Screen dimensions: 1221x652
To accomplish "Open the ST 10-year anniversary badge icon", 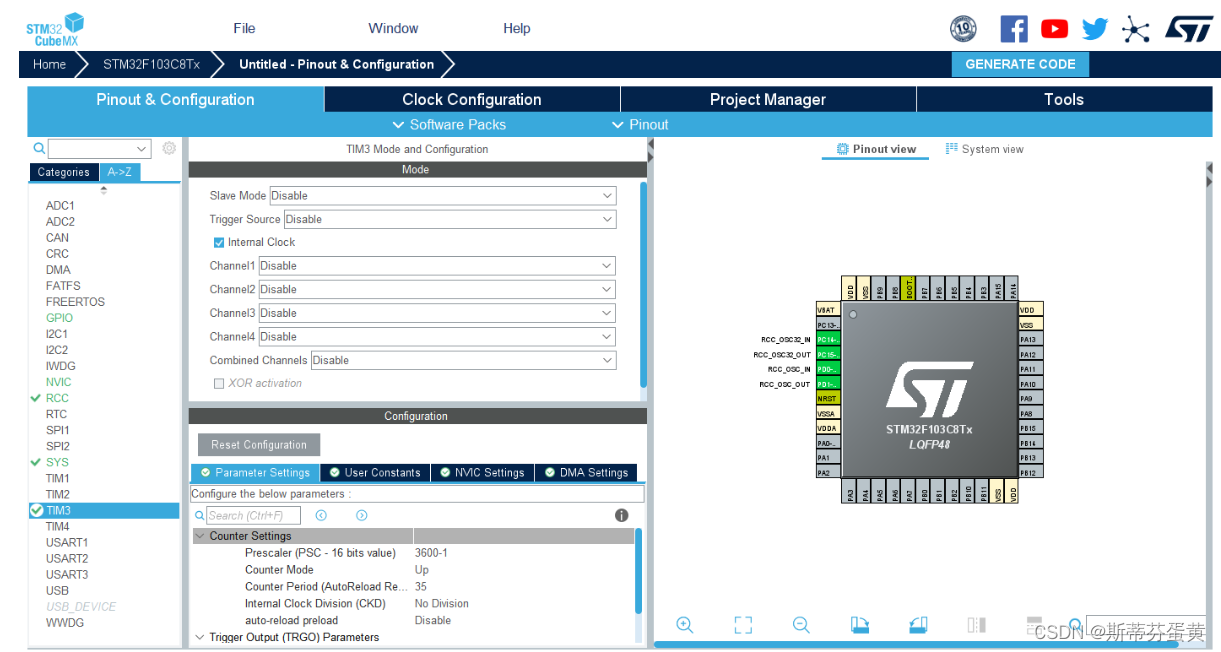I will coord(963,29).
